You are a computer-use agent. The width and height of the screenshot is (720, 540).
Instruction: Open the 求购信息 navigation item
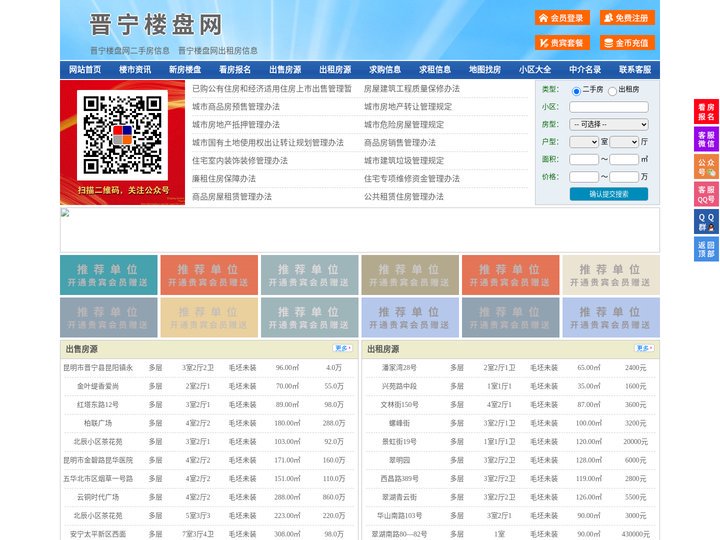pyautogui.click(x=385, y=69)
